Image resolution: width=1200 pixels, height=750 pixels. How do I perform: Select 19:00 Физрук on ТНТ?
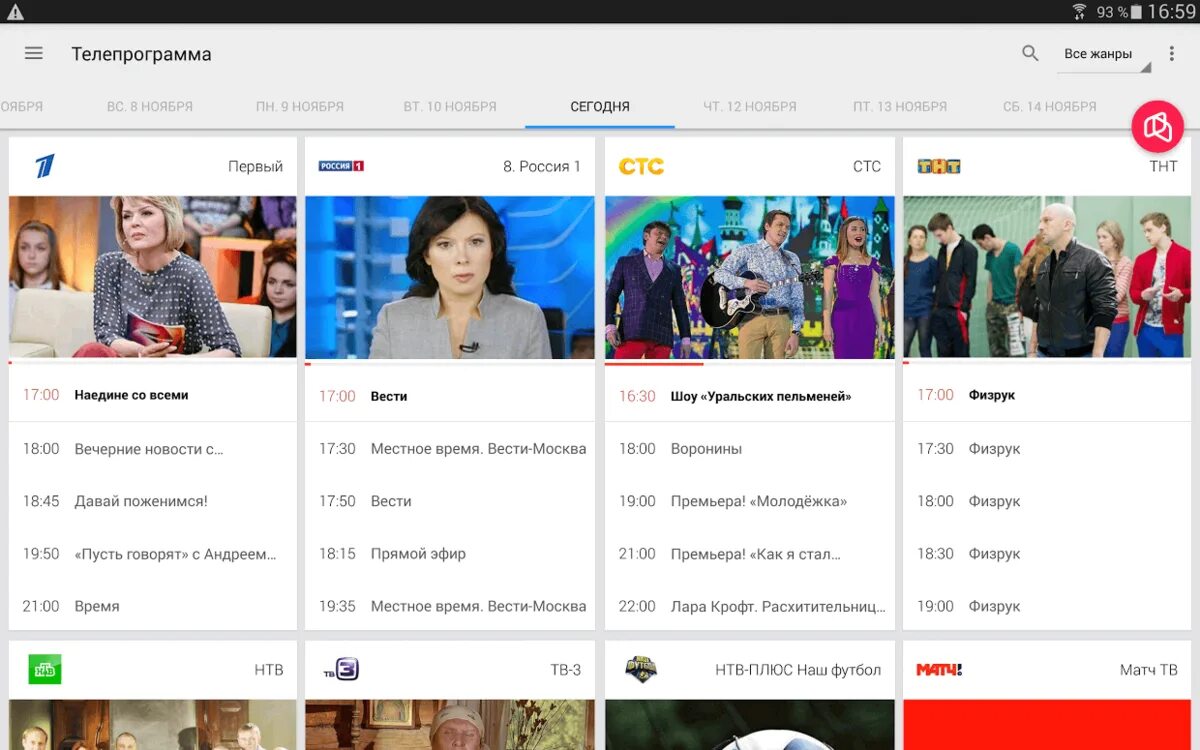[x=1047, y=606]
